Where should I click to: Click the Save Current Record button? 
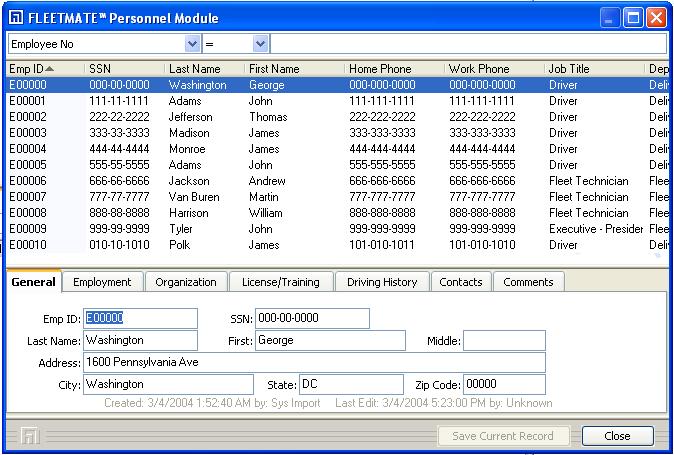(503, 436)
